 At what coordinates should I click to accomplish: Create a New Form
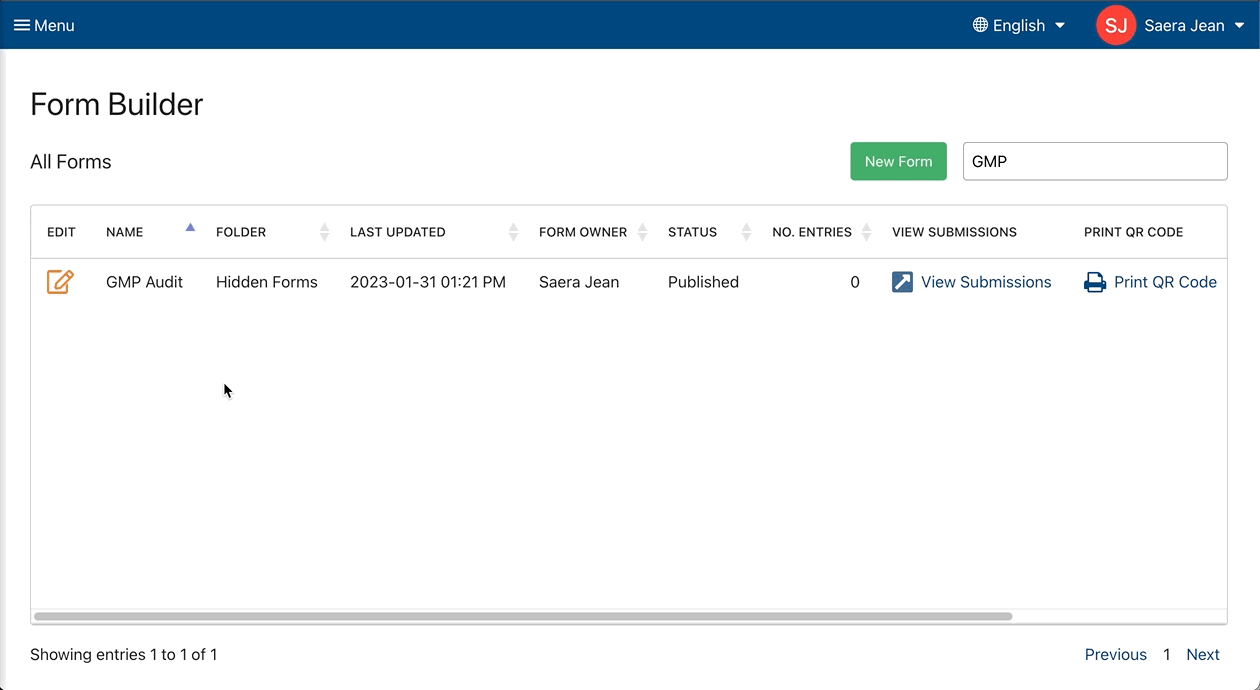898,161
